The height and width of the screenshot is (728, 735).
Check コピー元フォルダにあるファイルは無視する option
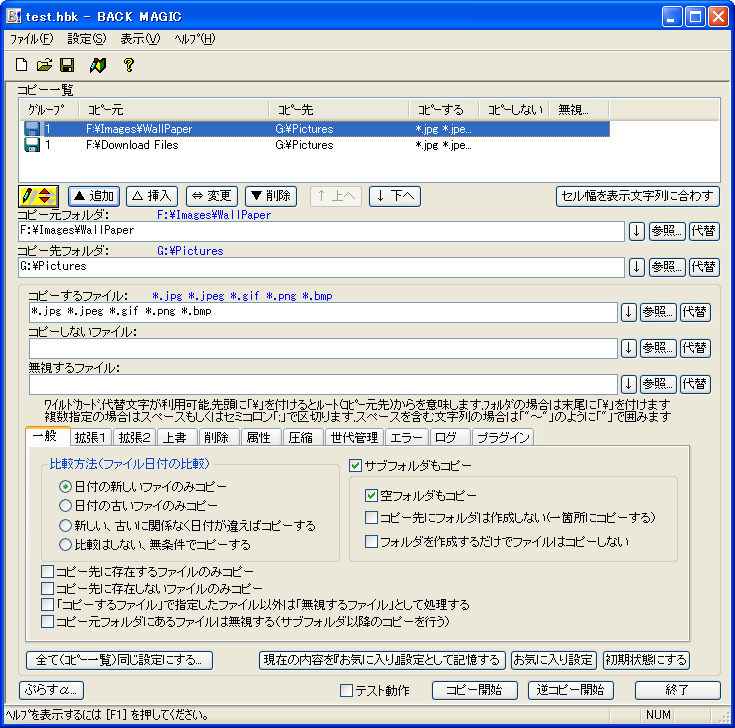tap(47, 622)
